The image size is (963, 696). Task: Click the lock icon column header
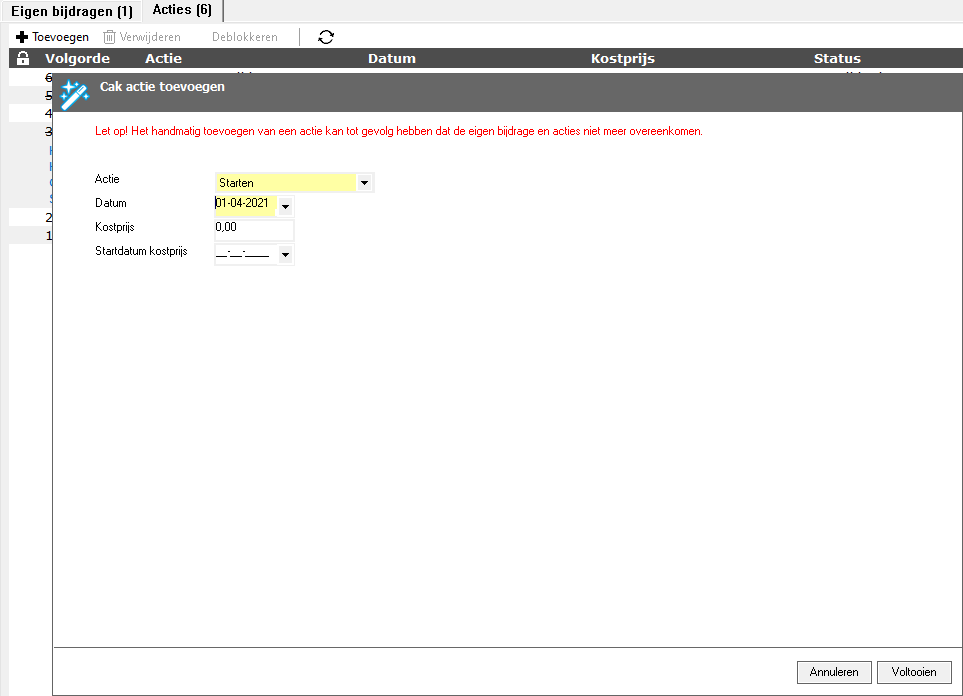pos(24,59)
